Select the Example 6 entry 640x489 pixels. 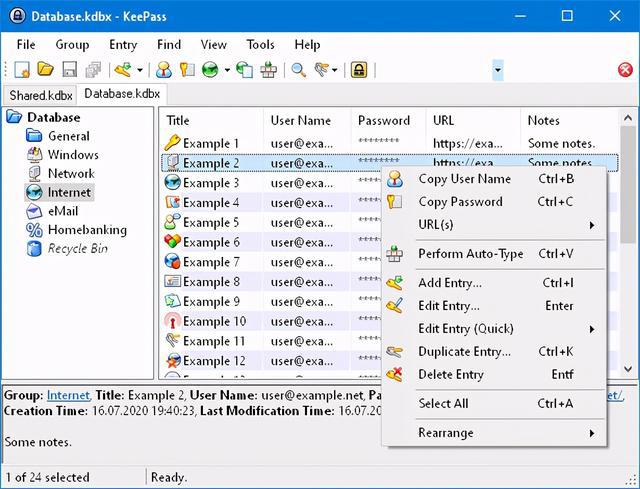point(211,242)
